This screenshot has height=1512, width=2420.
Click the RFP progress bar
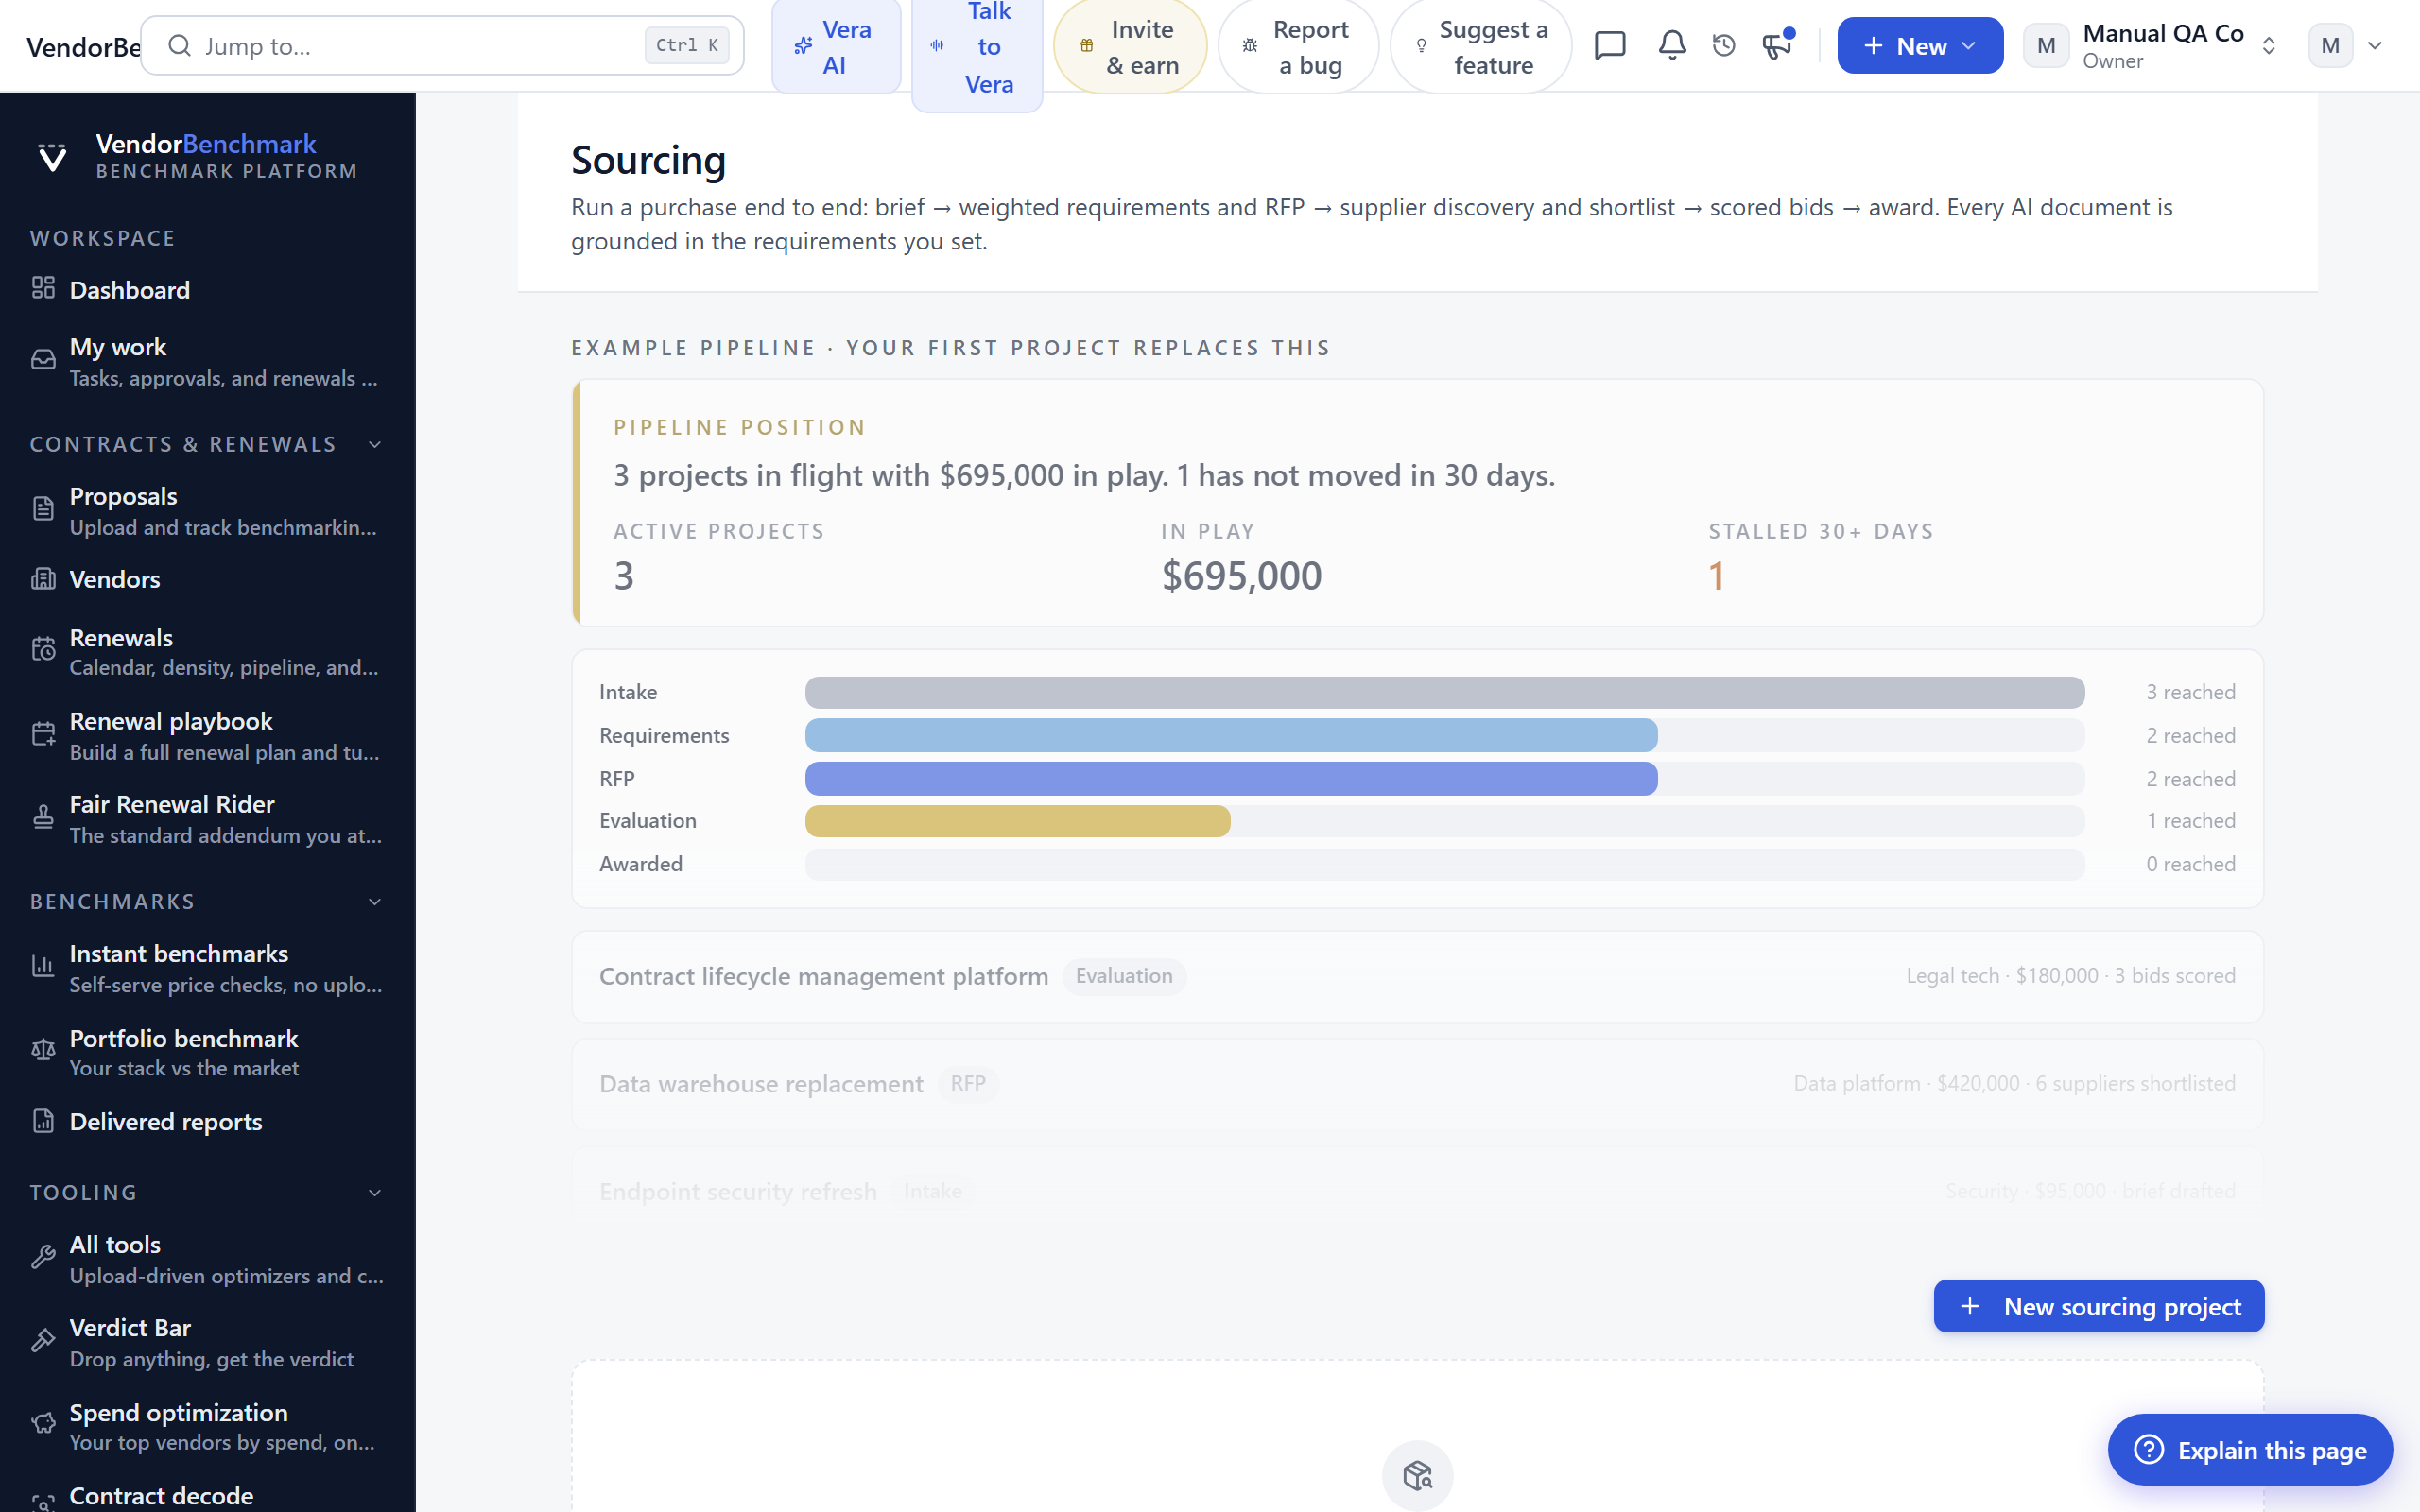coord(1444,778)
